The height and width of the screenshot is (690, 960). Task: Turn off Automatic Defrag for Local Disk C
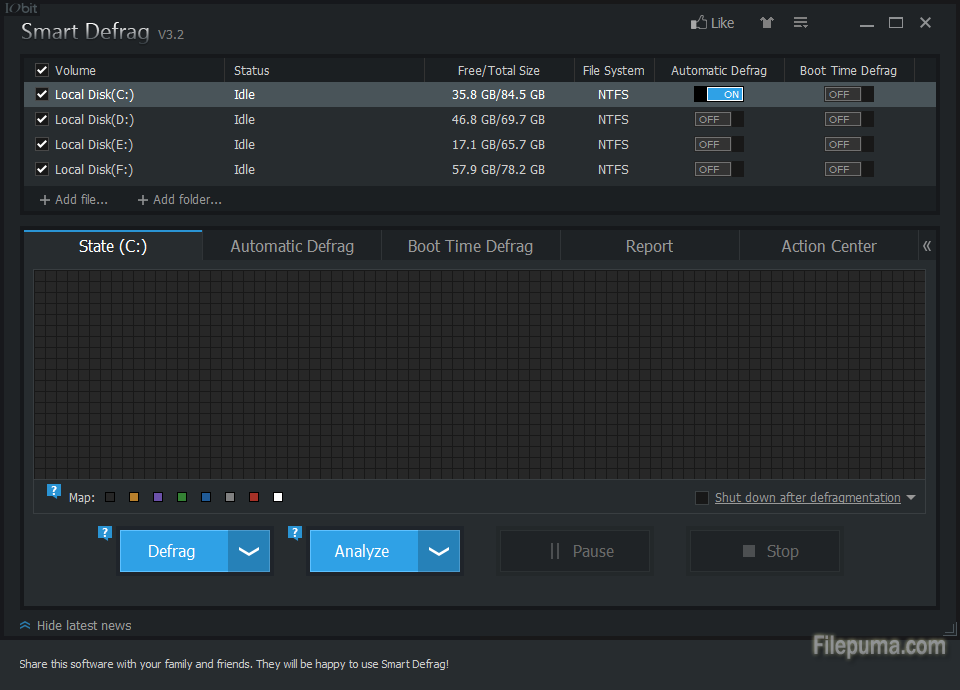719,95
